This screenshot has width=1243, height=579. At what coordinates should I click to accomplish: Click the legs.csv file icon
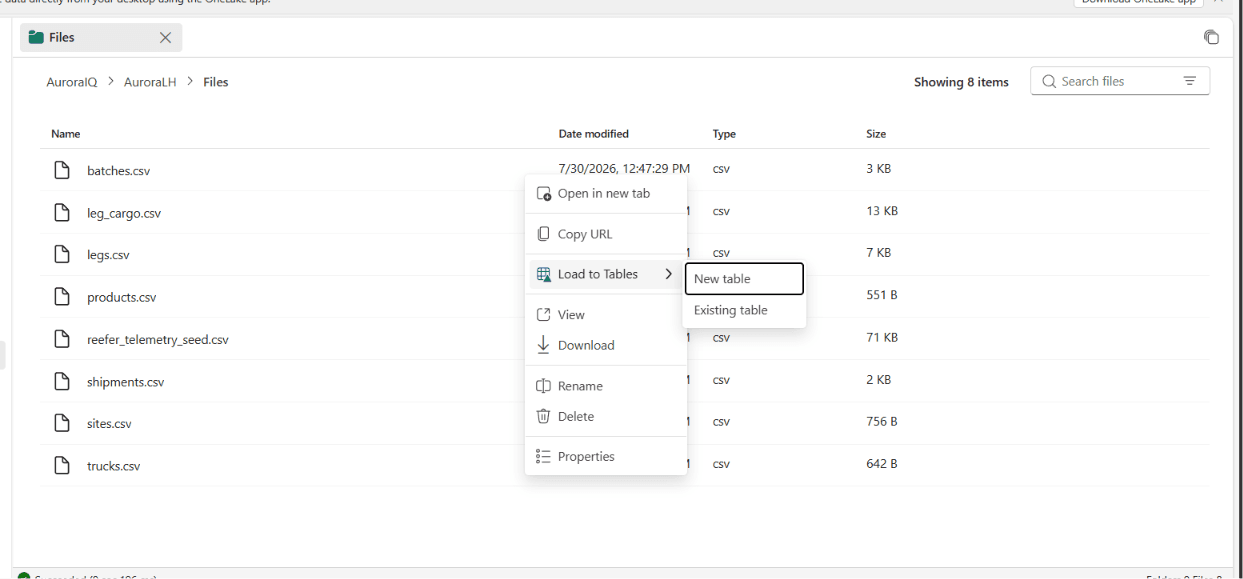62,255
